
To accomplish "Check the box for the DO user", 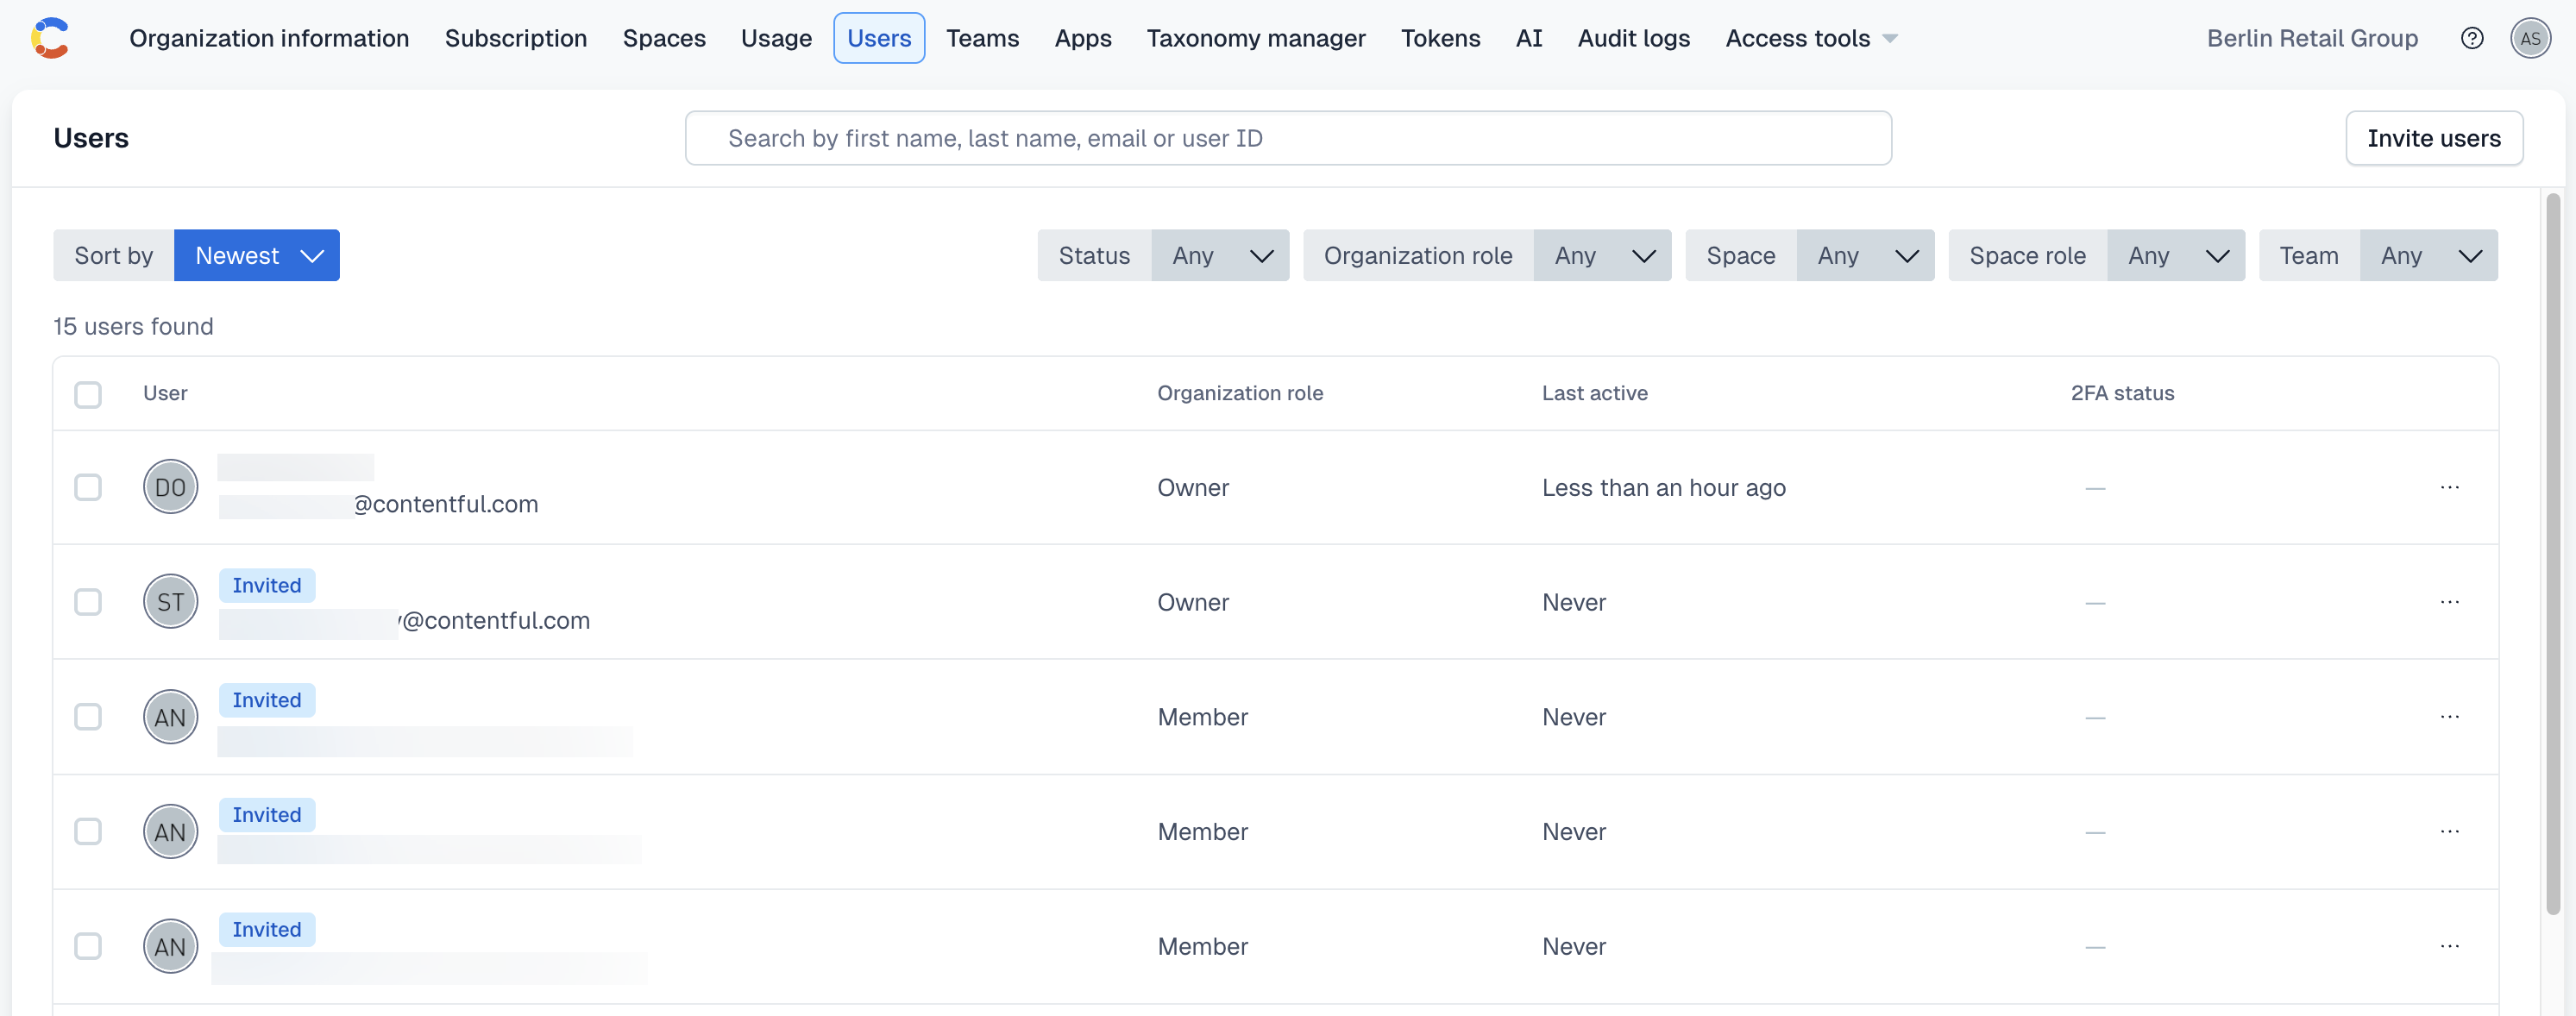I will (88, 487).
